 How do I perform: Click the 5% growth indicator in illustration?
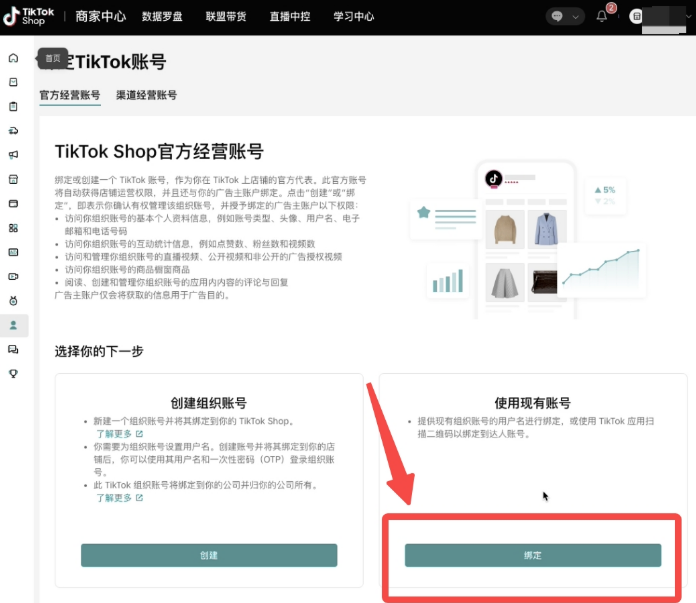[605, 190]
